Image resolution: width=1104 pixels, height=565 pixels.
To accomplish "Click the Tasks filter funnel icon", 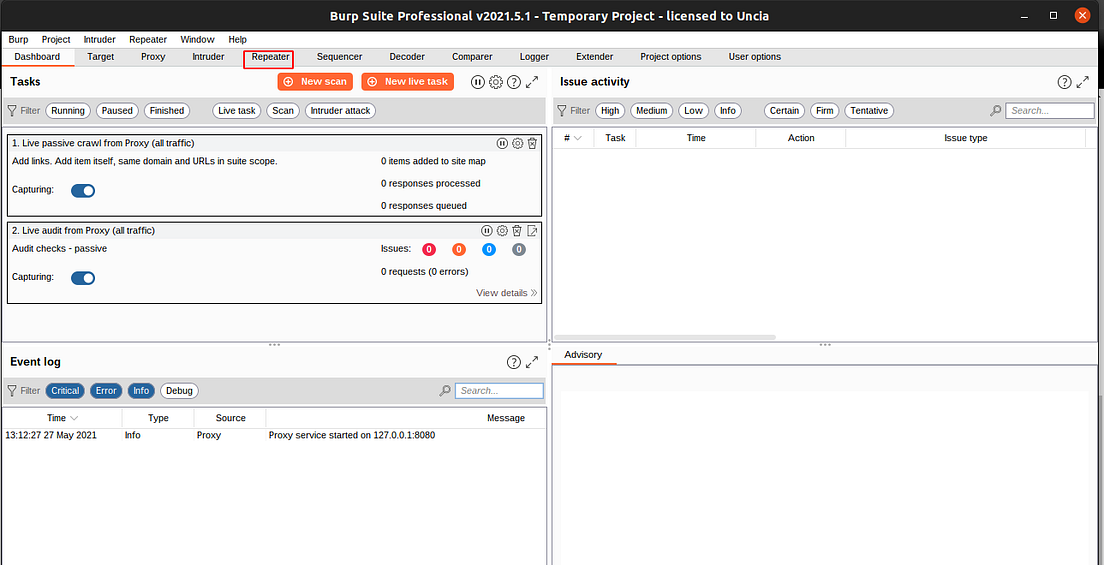I will pos(12,111).
